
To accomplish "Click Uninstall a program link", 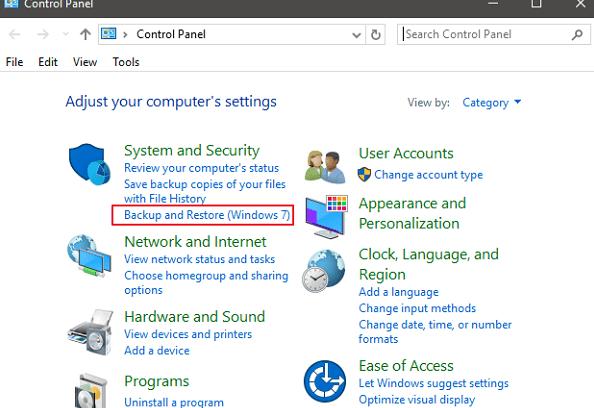I will pos(174,402).
